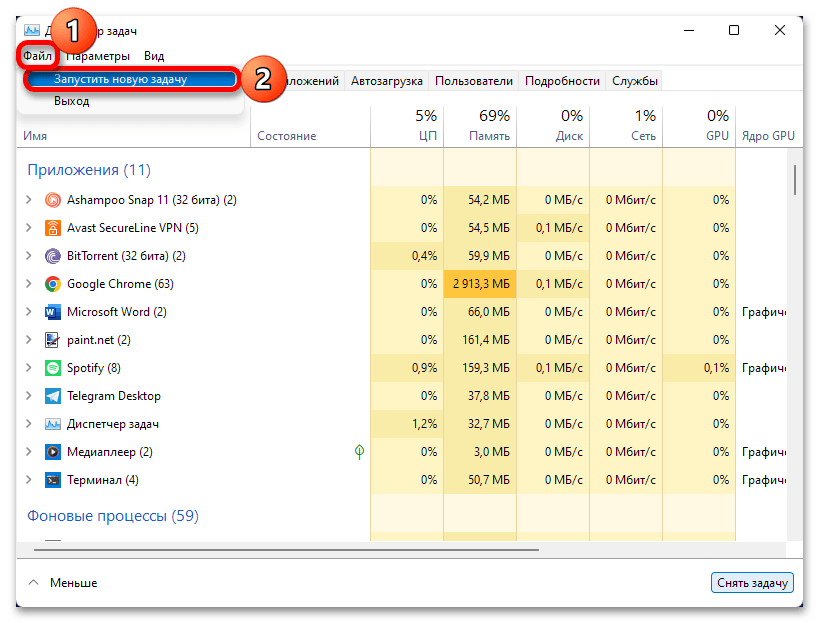The image size is (819, 623).
Task: Sort by the Память column header
Action: click(480, 126)
